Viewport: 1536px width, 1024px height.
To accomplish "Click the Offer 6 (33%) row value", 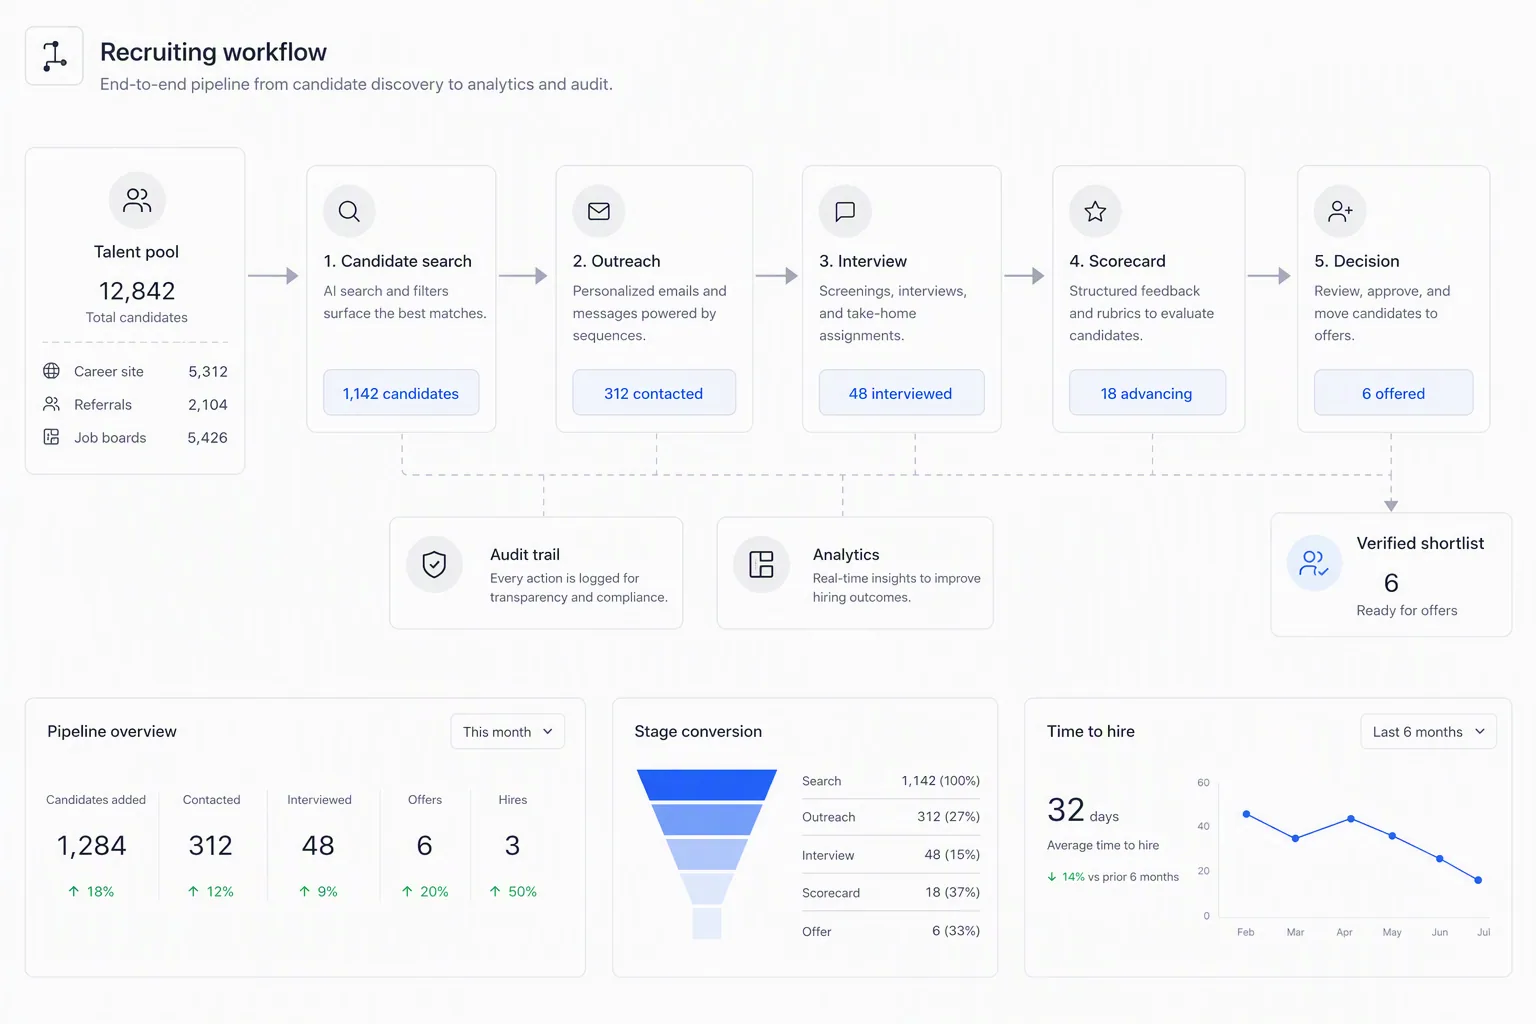I will tap(956, 930).
